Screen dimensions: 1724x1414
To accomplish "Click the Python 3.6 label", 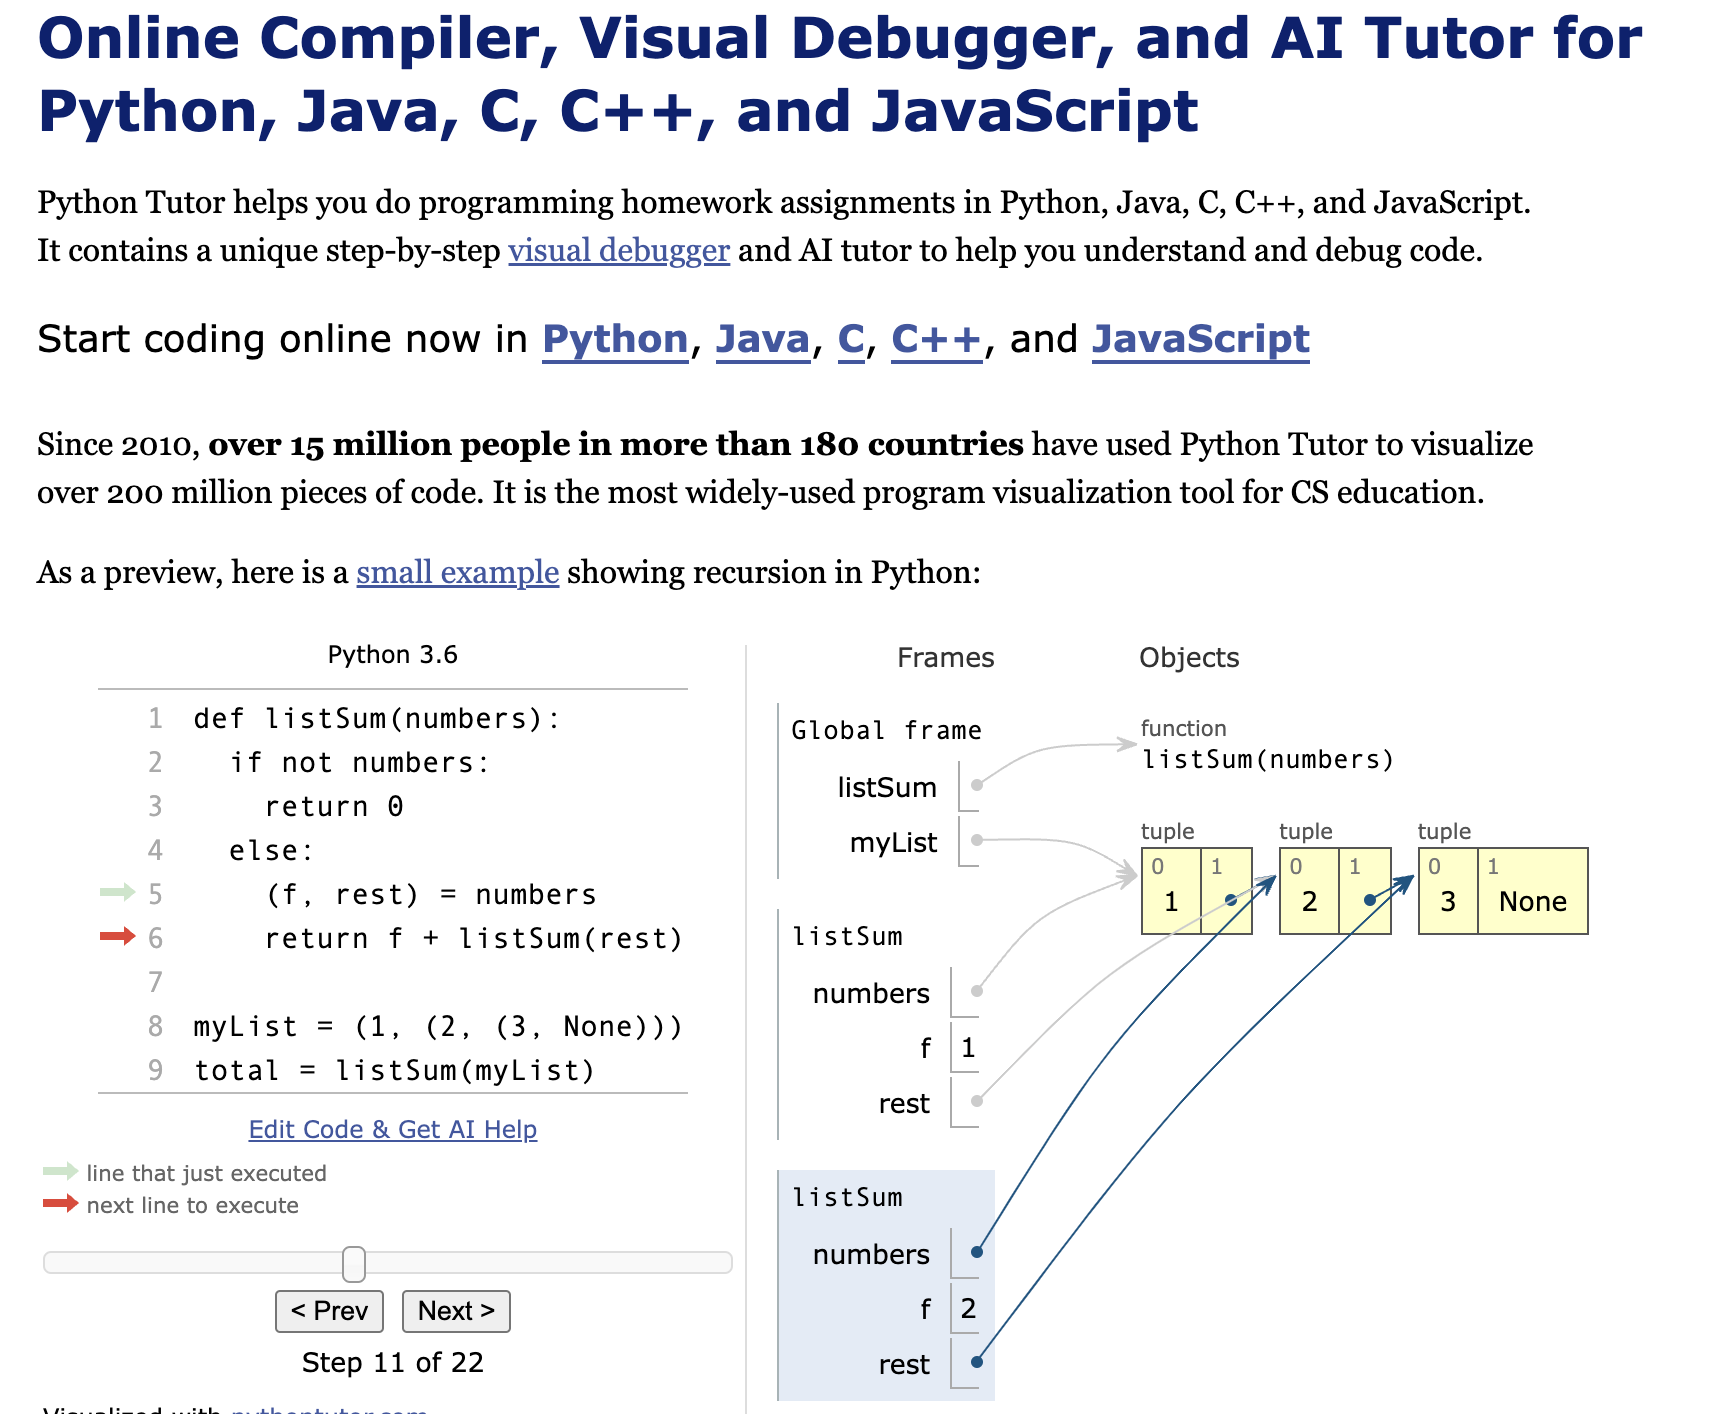I will pyautogui.click(x=393, y=655).
